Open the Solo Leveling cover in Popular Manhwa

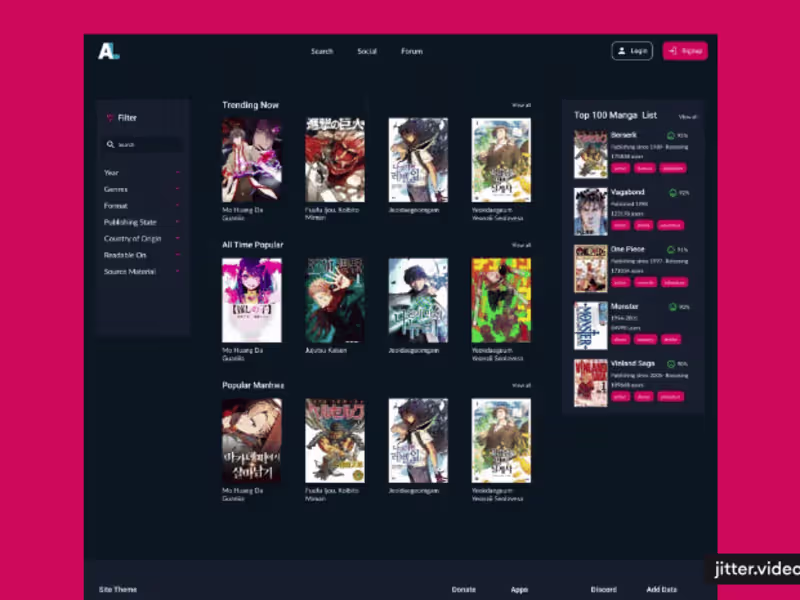click(418, 441)
